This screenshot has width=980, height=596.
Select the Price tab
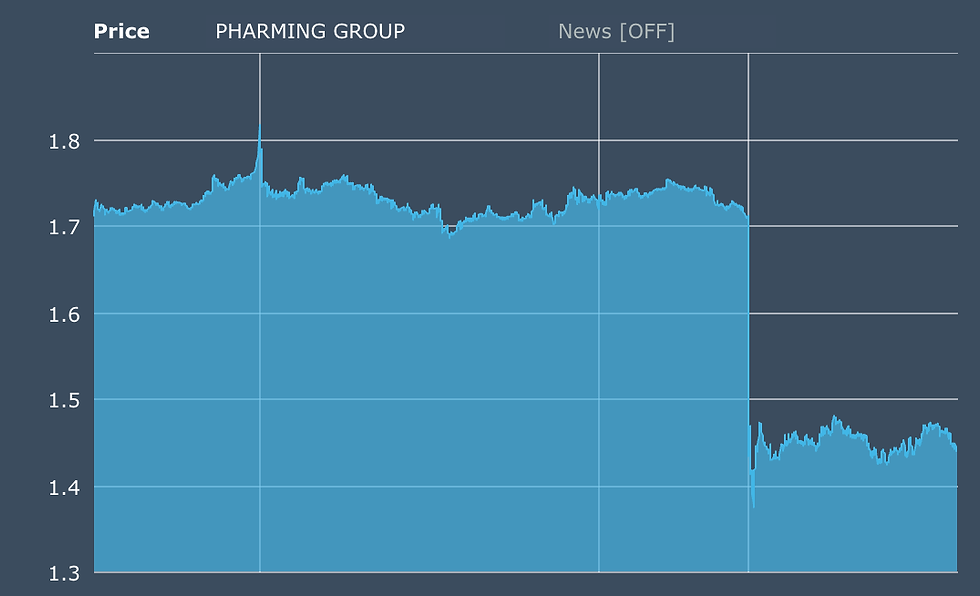tap(121, 31)
